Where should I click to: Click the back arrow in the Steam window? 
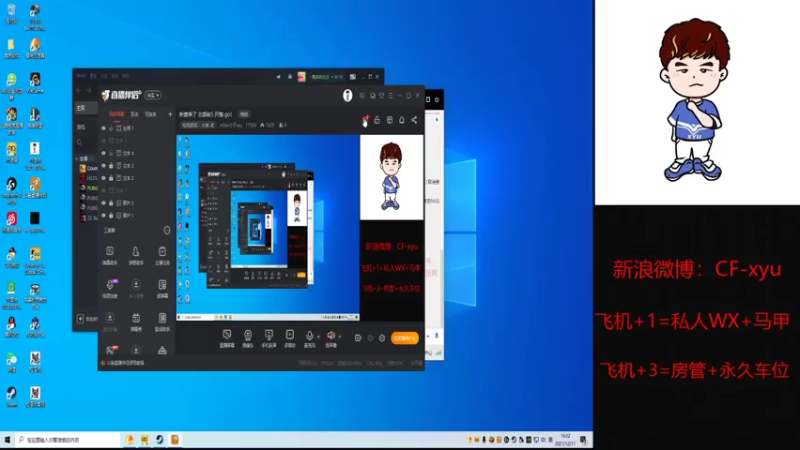(79, 90)
